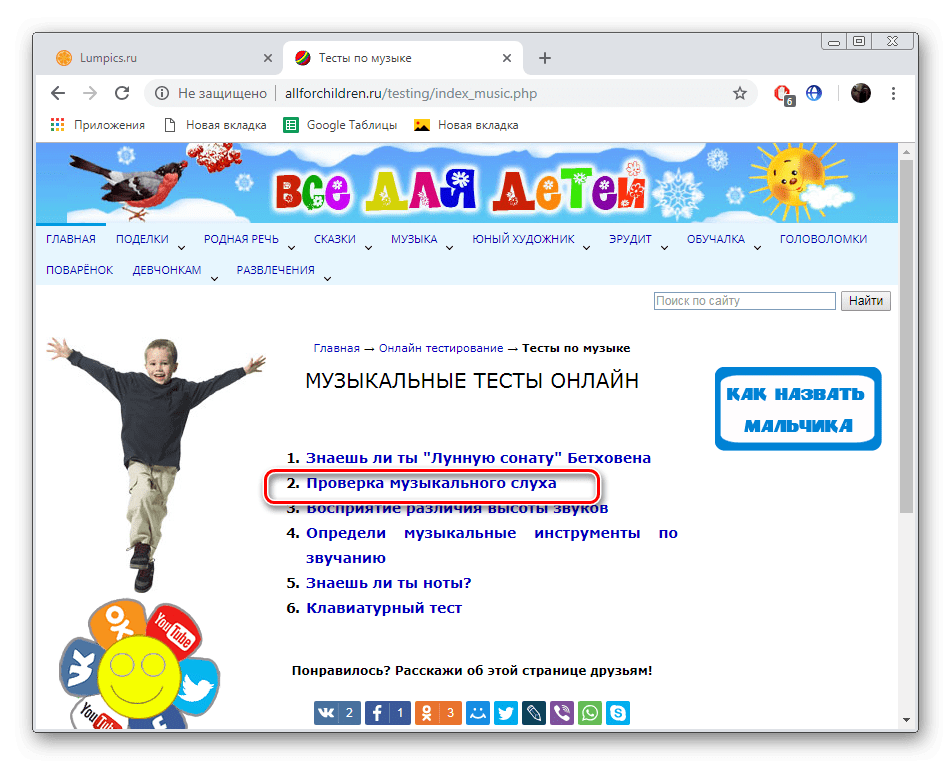Click the blue globe extension icon
Screen dimensions: 951x765
(x=813, y=92)
